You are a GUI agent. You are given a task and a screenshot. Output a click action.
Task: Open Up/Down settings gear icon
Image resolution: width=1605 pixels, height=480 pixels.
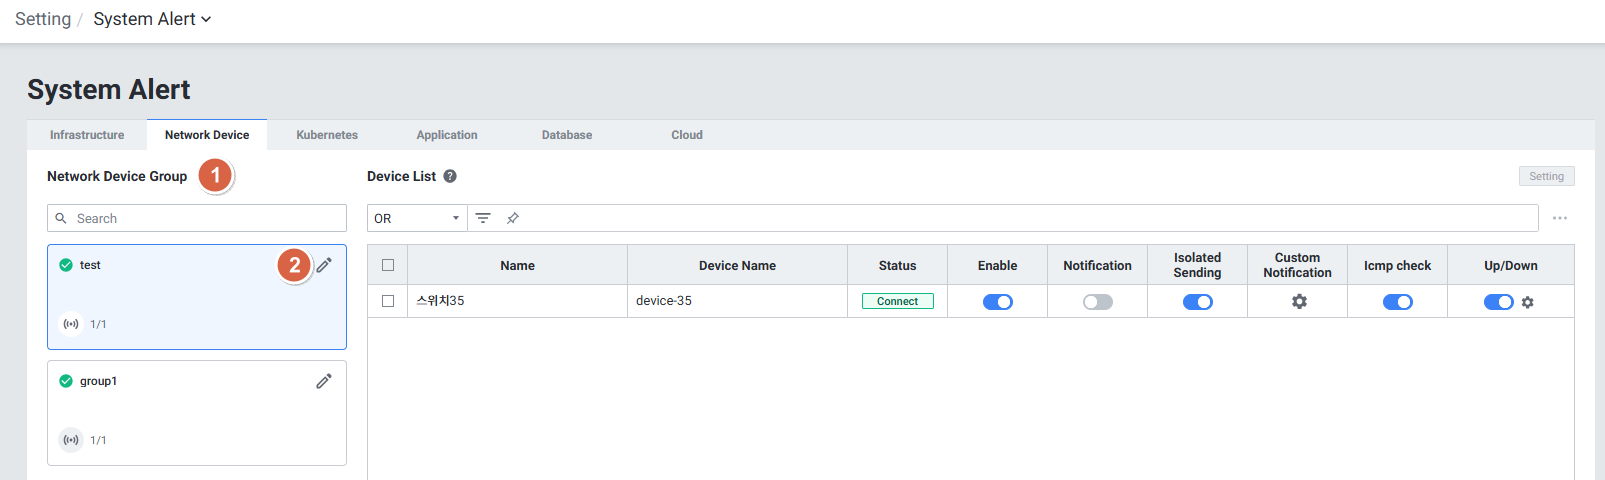pos(1527,302)
